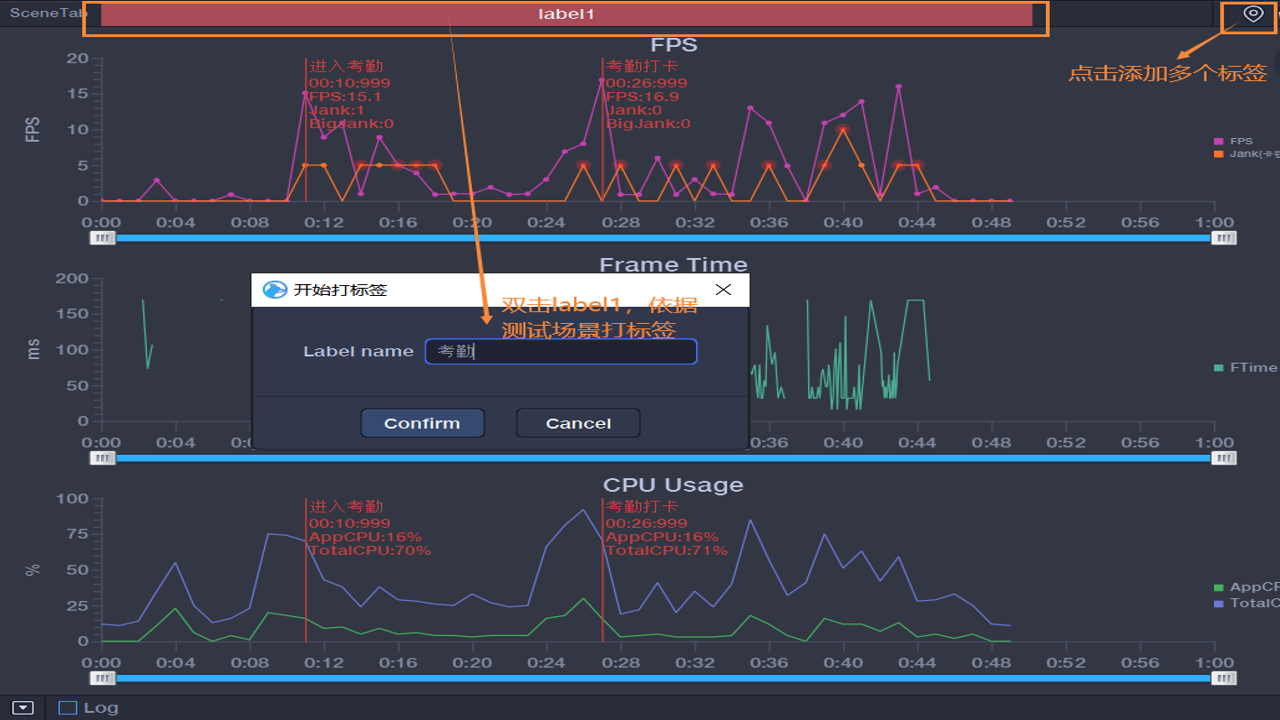Click Frame Time left range slider handle
This screenshot has height=720, width=1280.
(102, 458)
